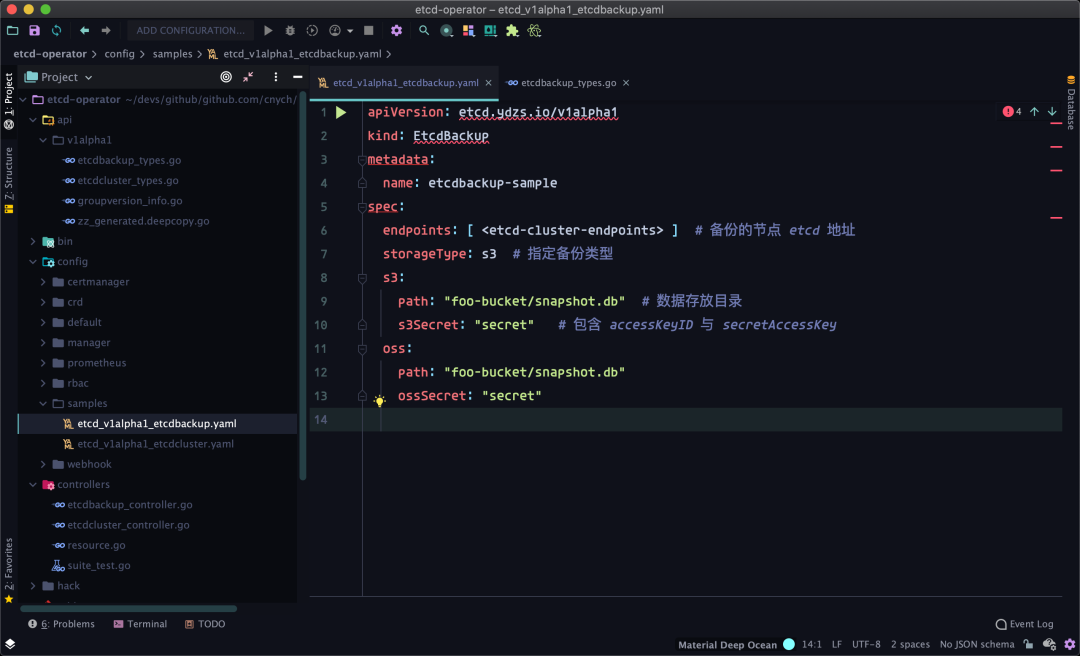
Task: Click the ADD CONFIGURATION button
Action: pos(190,31)
